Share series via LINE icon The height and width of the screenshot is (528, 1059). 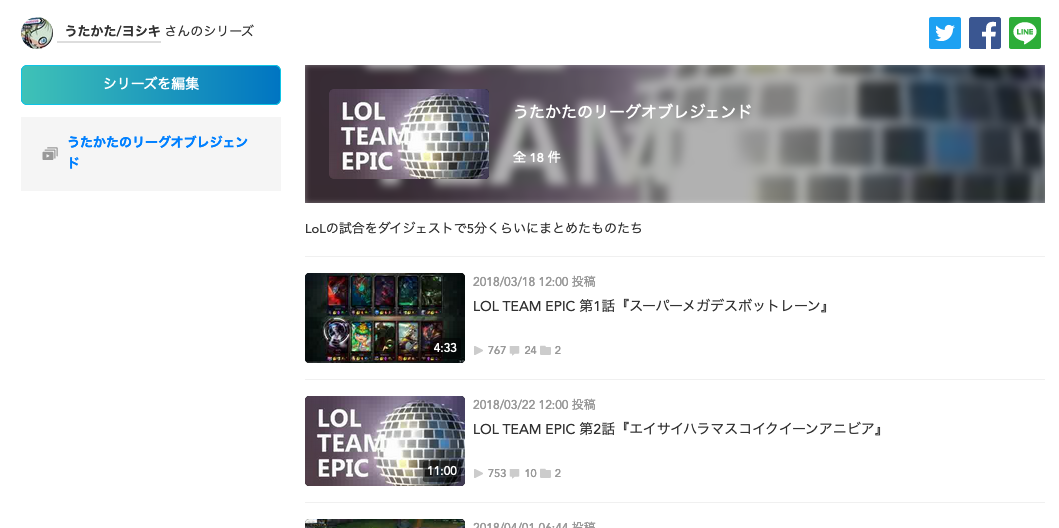(1025, 33)
